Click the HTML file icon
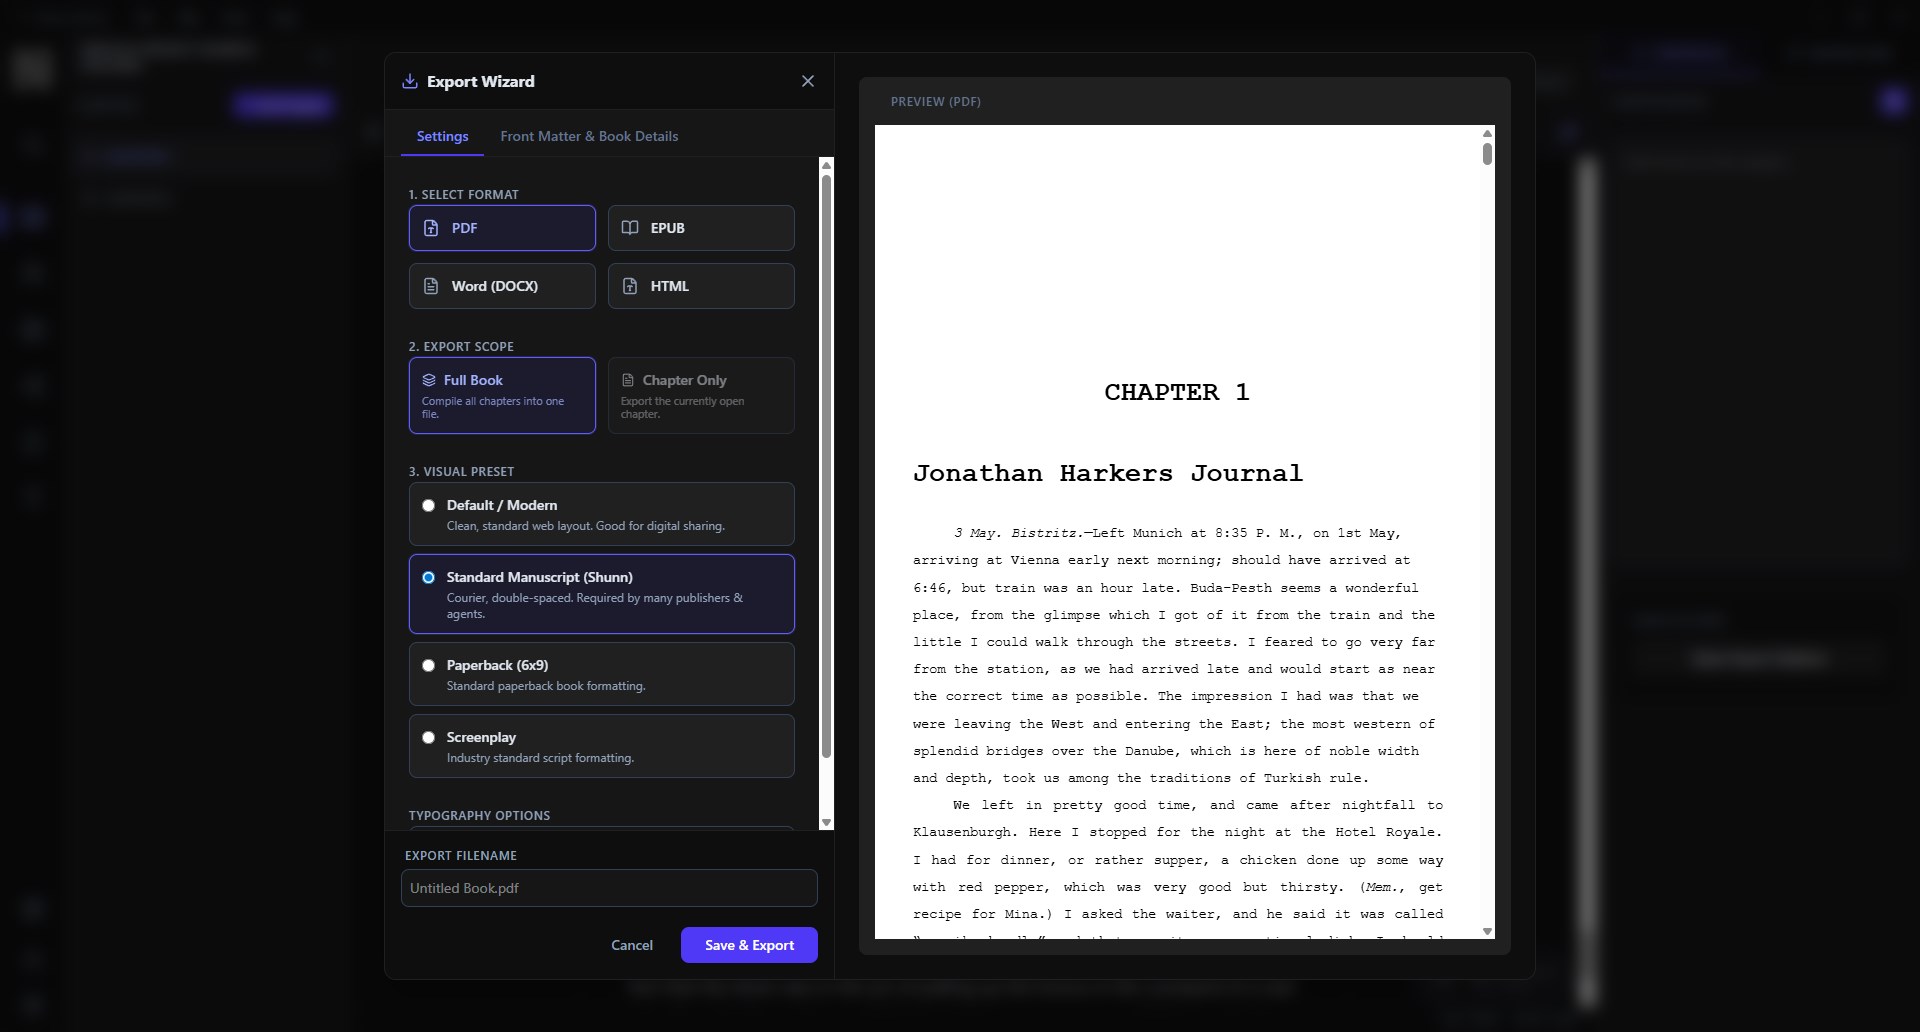 tap(630, 286)
